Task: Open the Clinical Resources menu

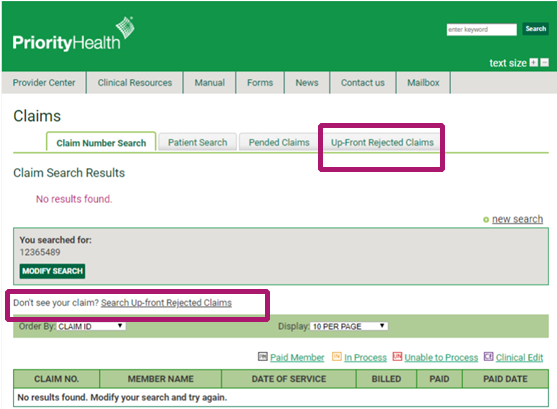Action: click(x=135, y=83)
